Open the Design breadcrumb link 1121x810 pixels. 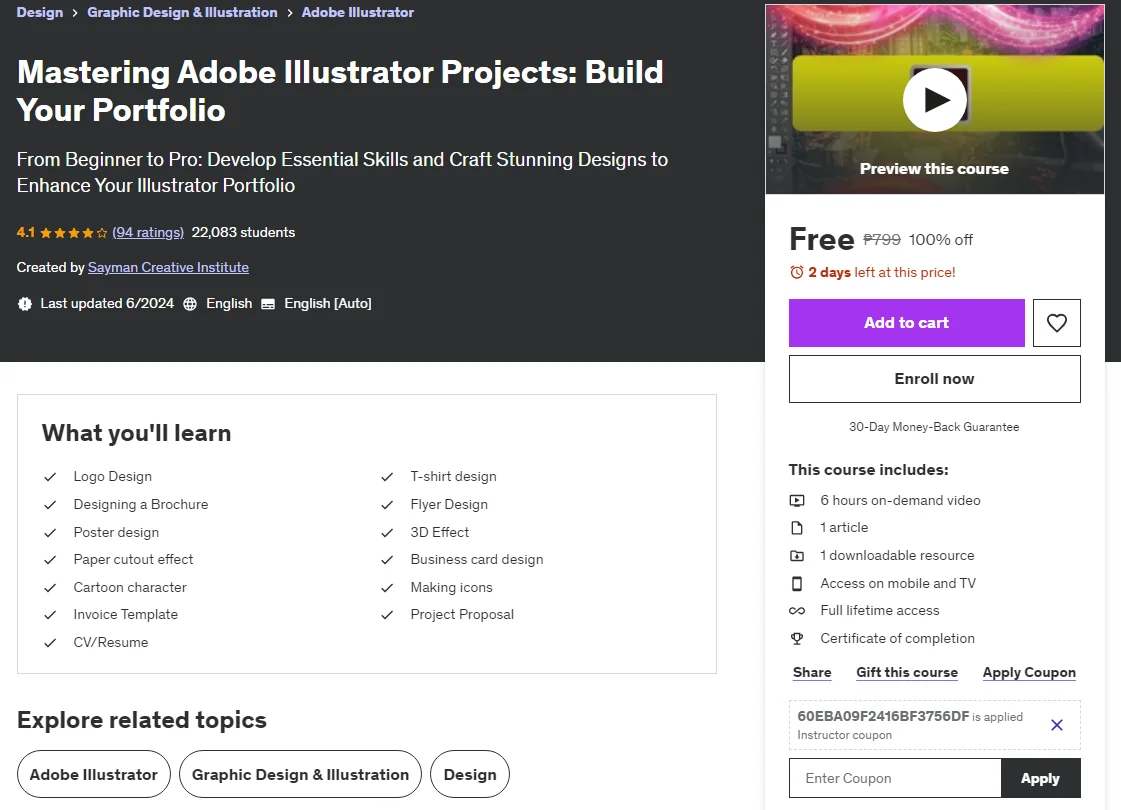[x=39, y=12]
